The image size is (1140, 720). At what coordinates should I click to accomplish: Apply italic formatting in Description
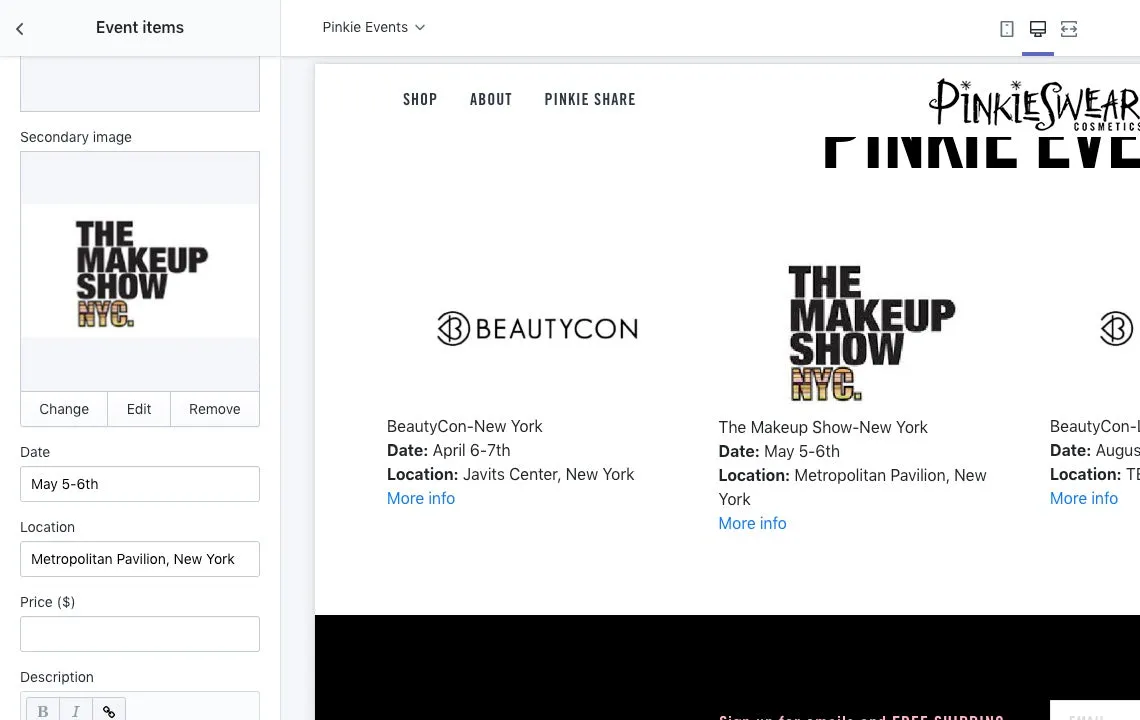point(76,711)
